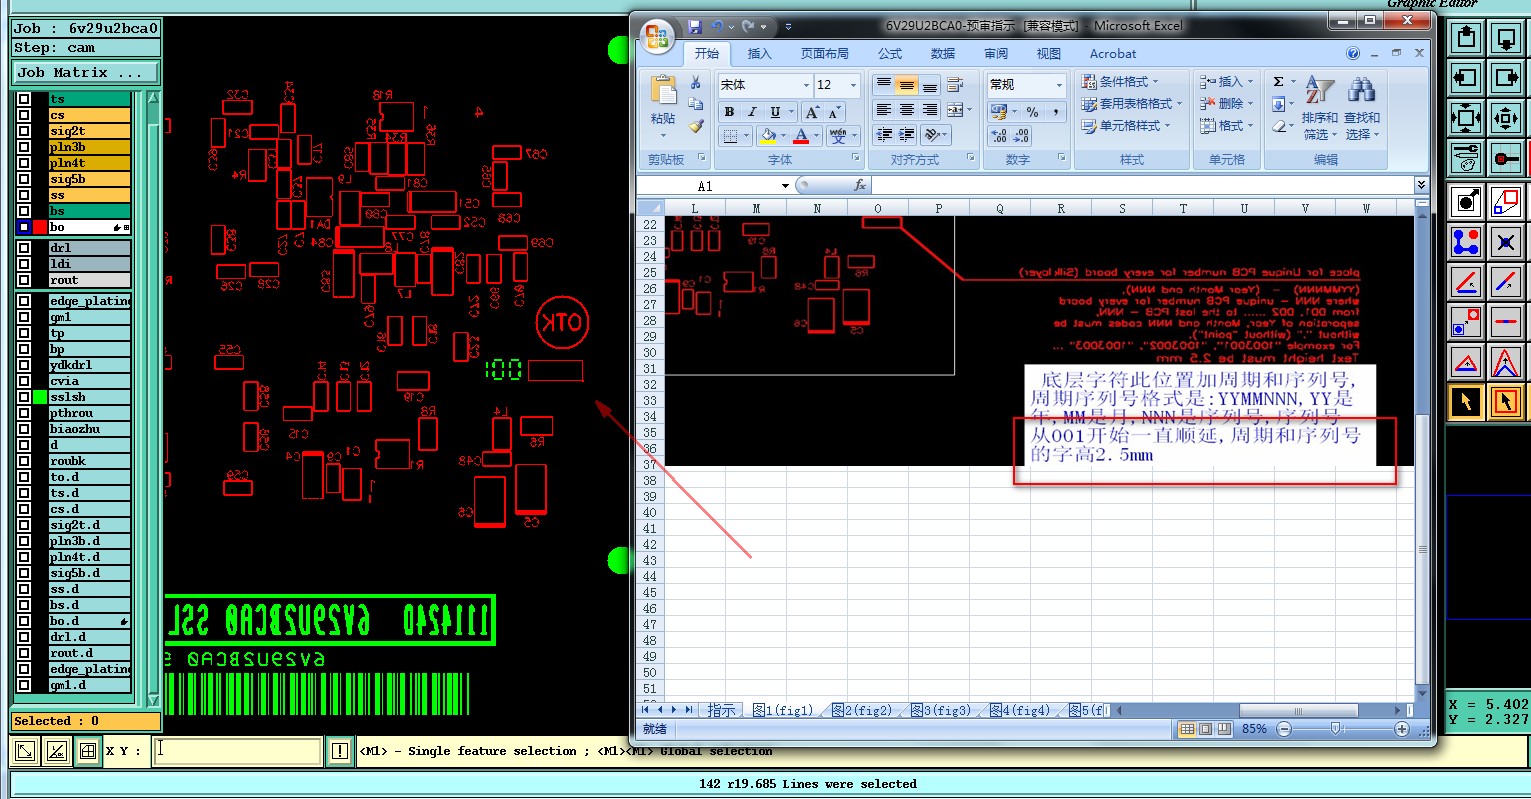Open the 指示 worksheet tab
The width and height of the screenshot is (1531, 799).
[721, 710]
